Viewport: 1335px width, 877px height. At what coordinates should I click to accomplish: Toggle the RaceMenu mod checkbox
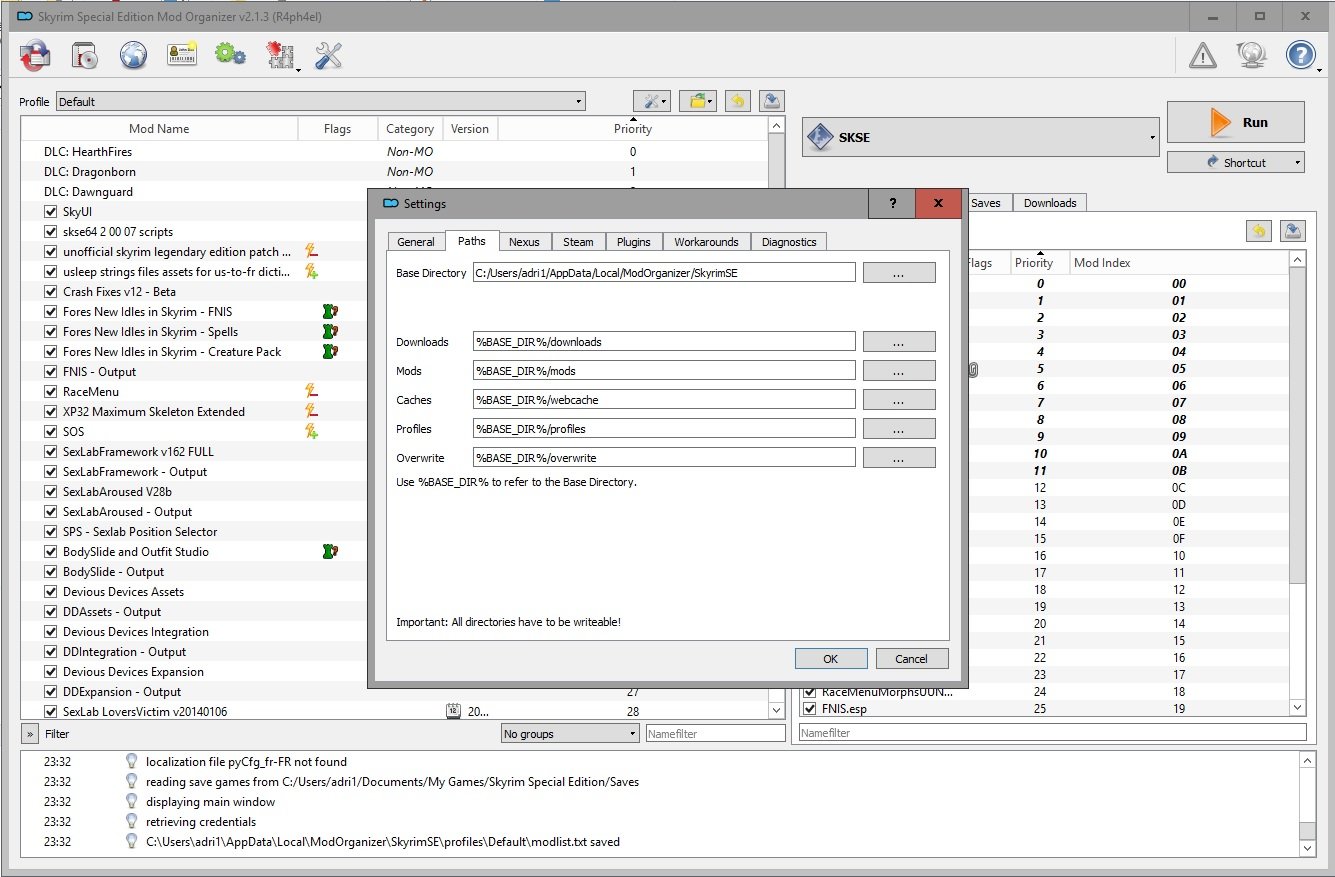coord(51,392)
